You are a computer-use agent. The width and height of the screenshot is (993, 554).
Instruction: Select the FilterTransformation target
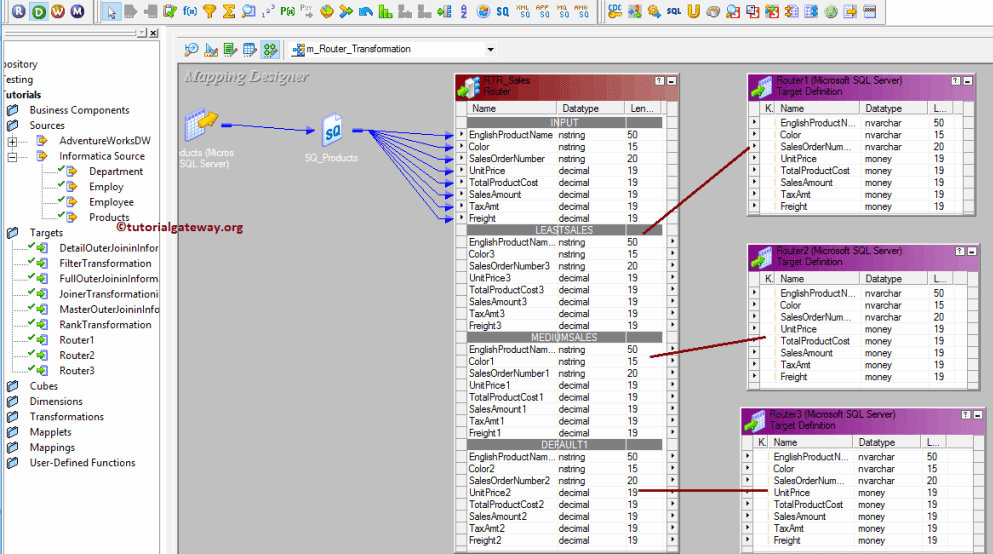point(105,263)
